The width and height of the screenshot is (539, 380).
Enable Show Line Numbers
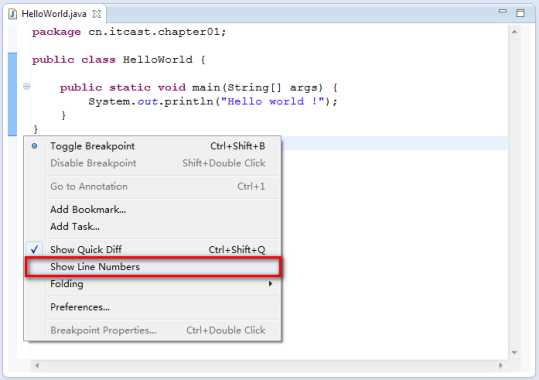(x=154, y=267)
